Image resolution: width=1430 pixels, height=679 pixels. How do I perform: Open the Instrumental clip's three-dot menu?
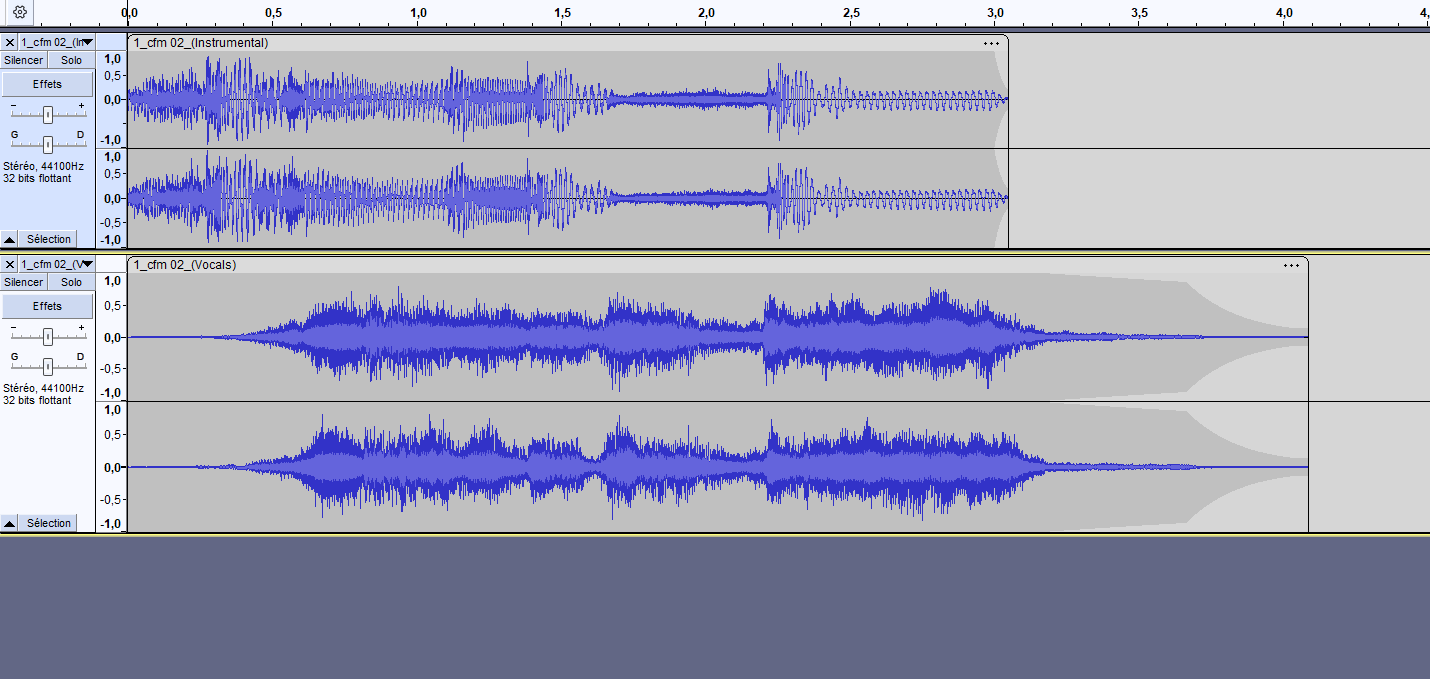(x=991, y=43)
